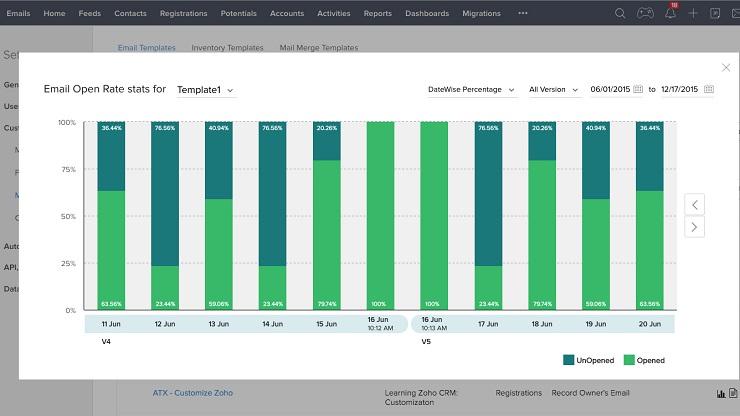Open the search icon in top bar
This screenshot has height=416, width=740.
pyautogui.click(x=620, y=13)
